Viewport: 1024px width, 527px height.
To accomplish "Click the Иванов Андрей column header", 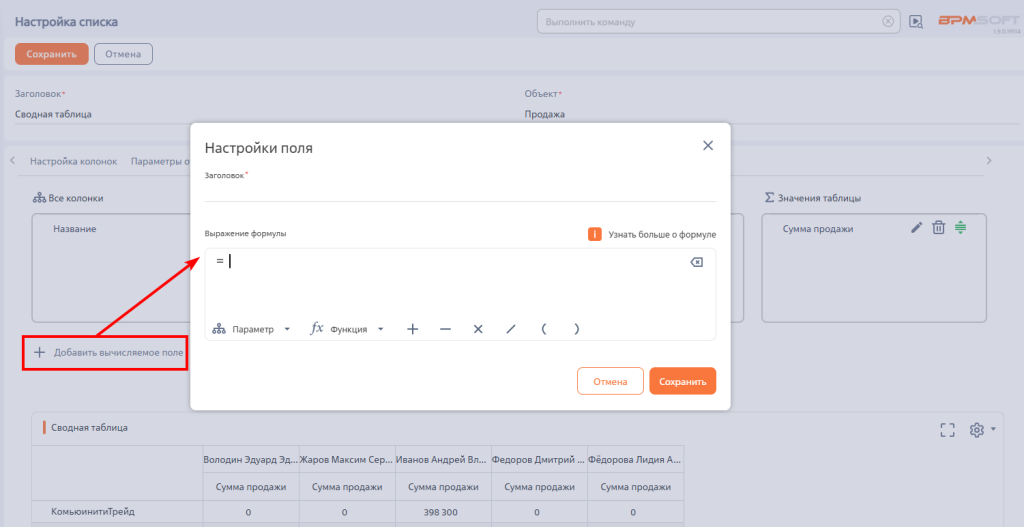I will (443, 460).
